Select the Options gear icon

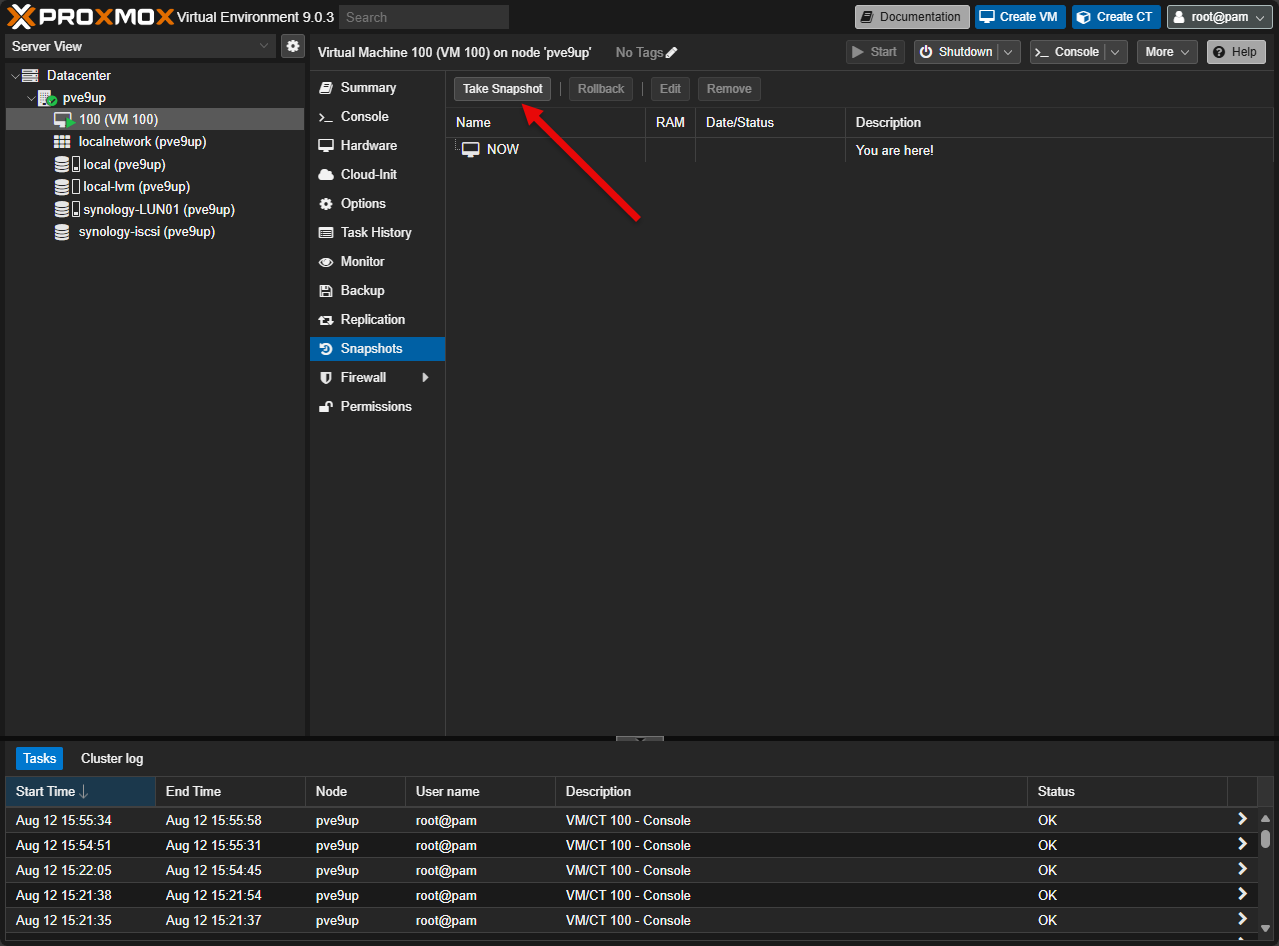(x=326, y=203)
